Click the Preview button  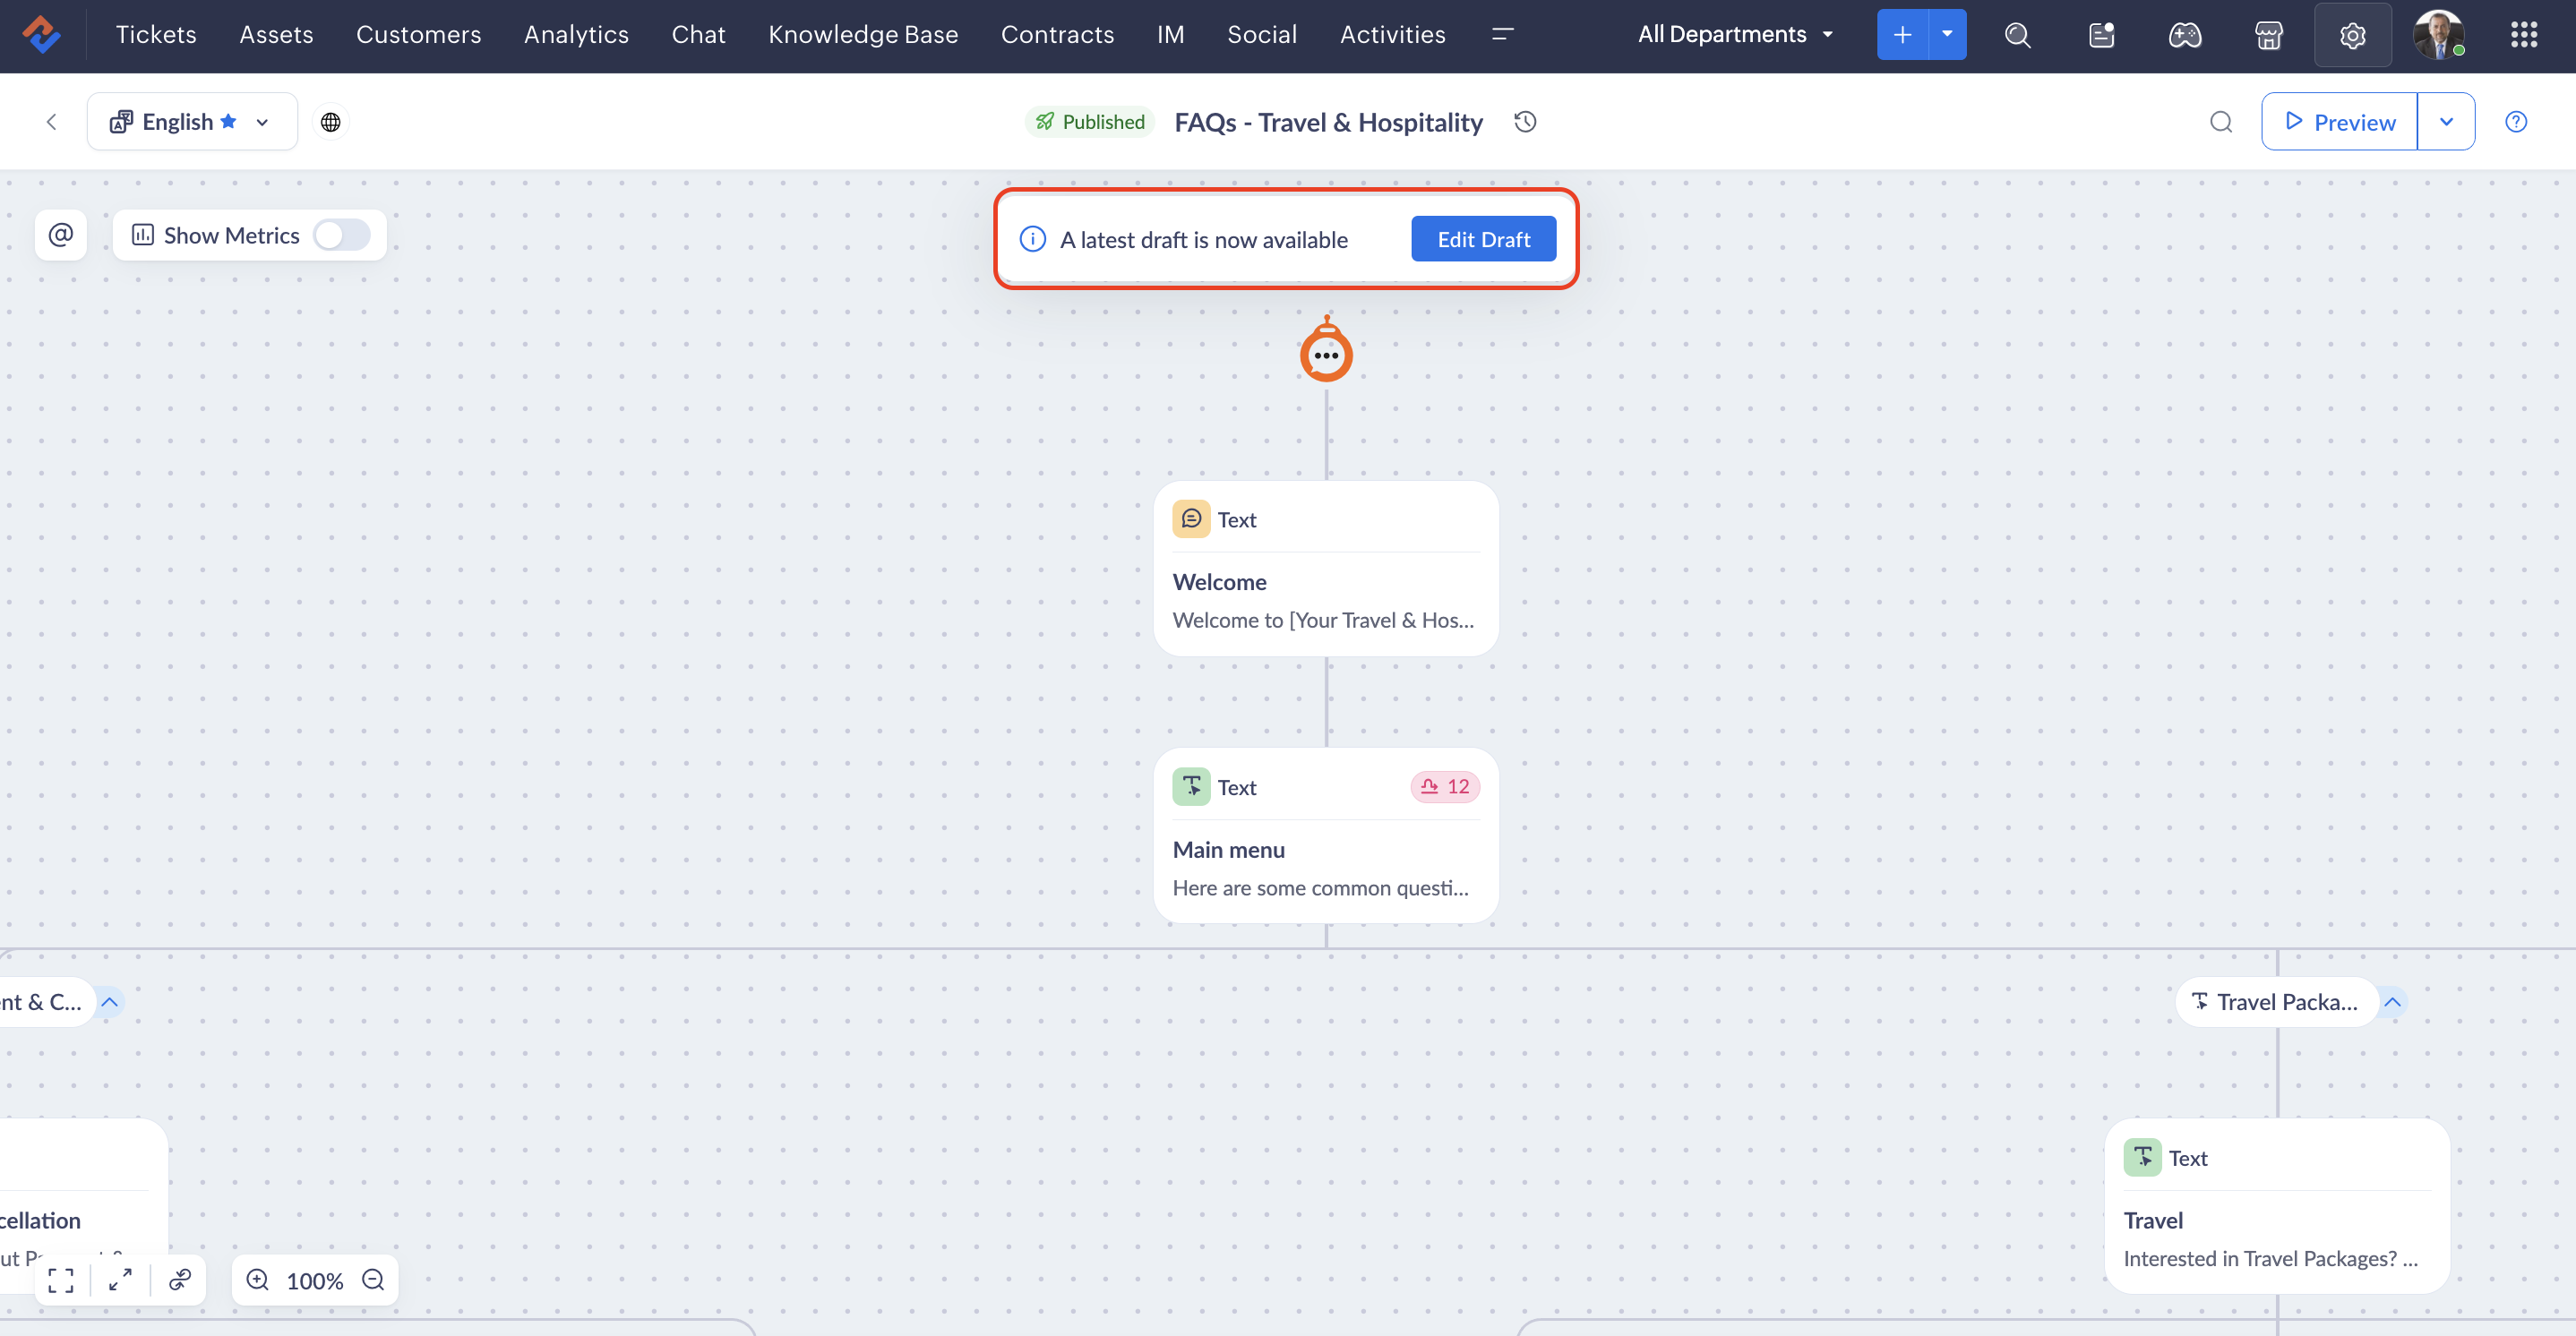click(x=2340, y=122)
